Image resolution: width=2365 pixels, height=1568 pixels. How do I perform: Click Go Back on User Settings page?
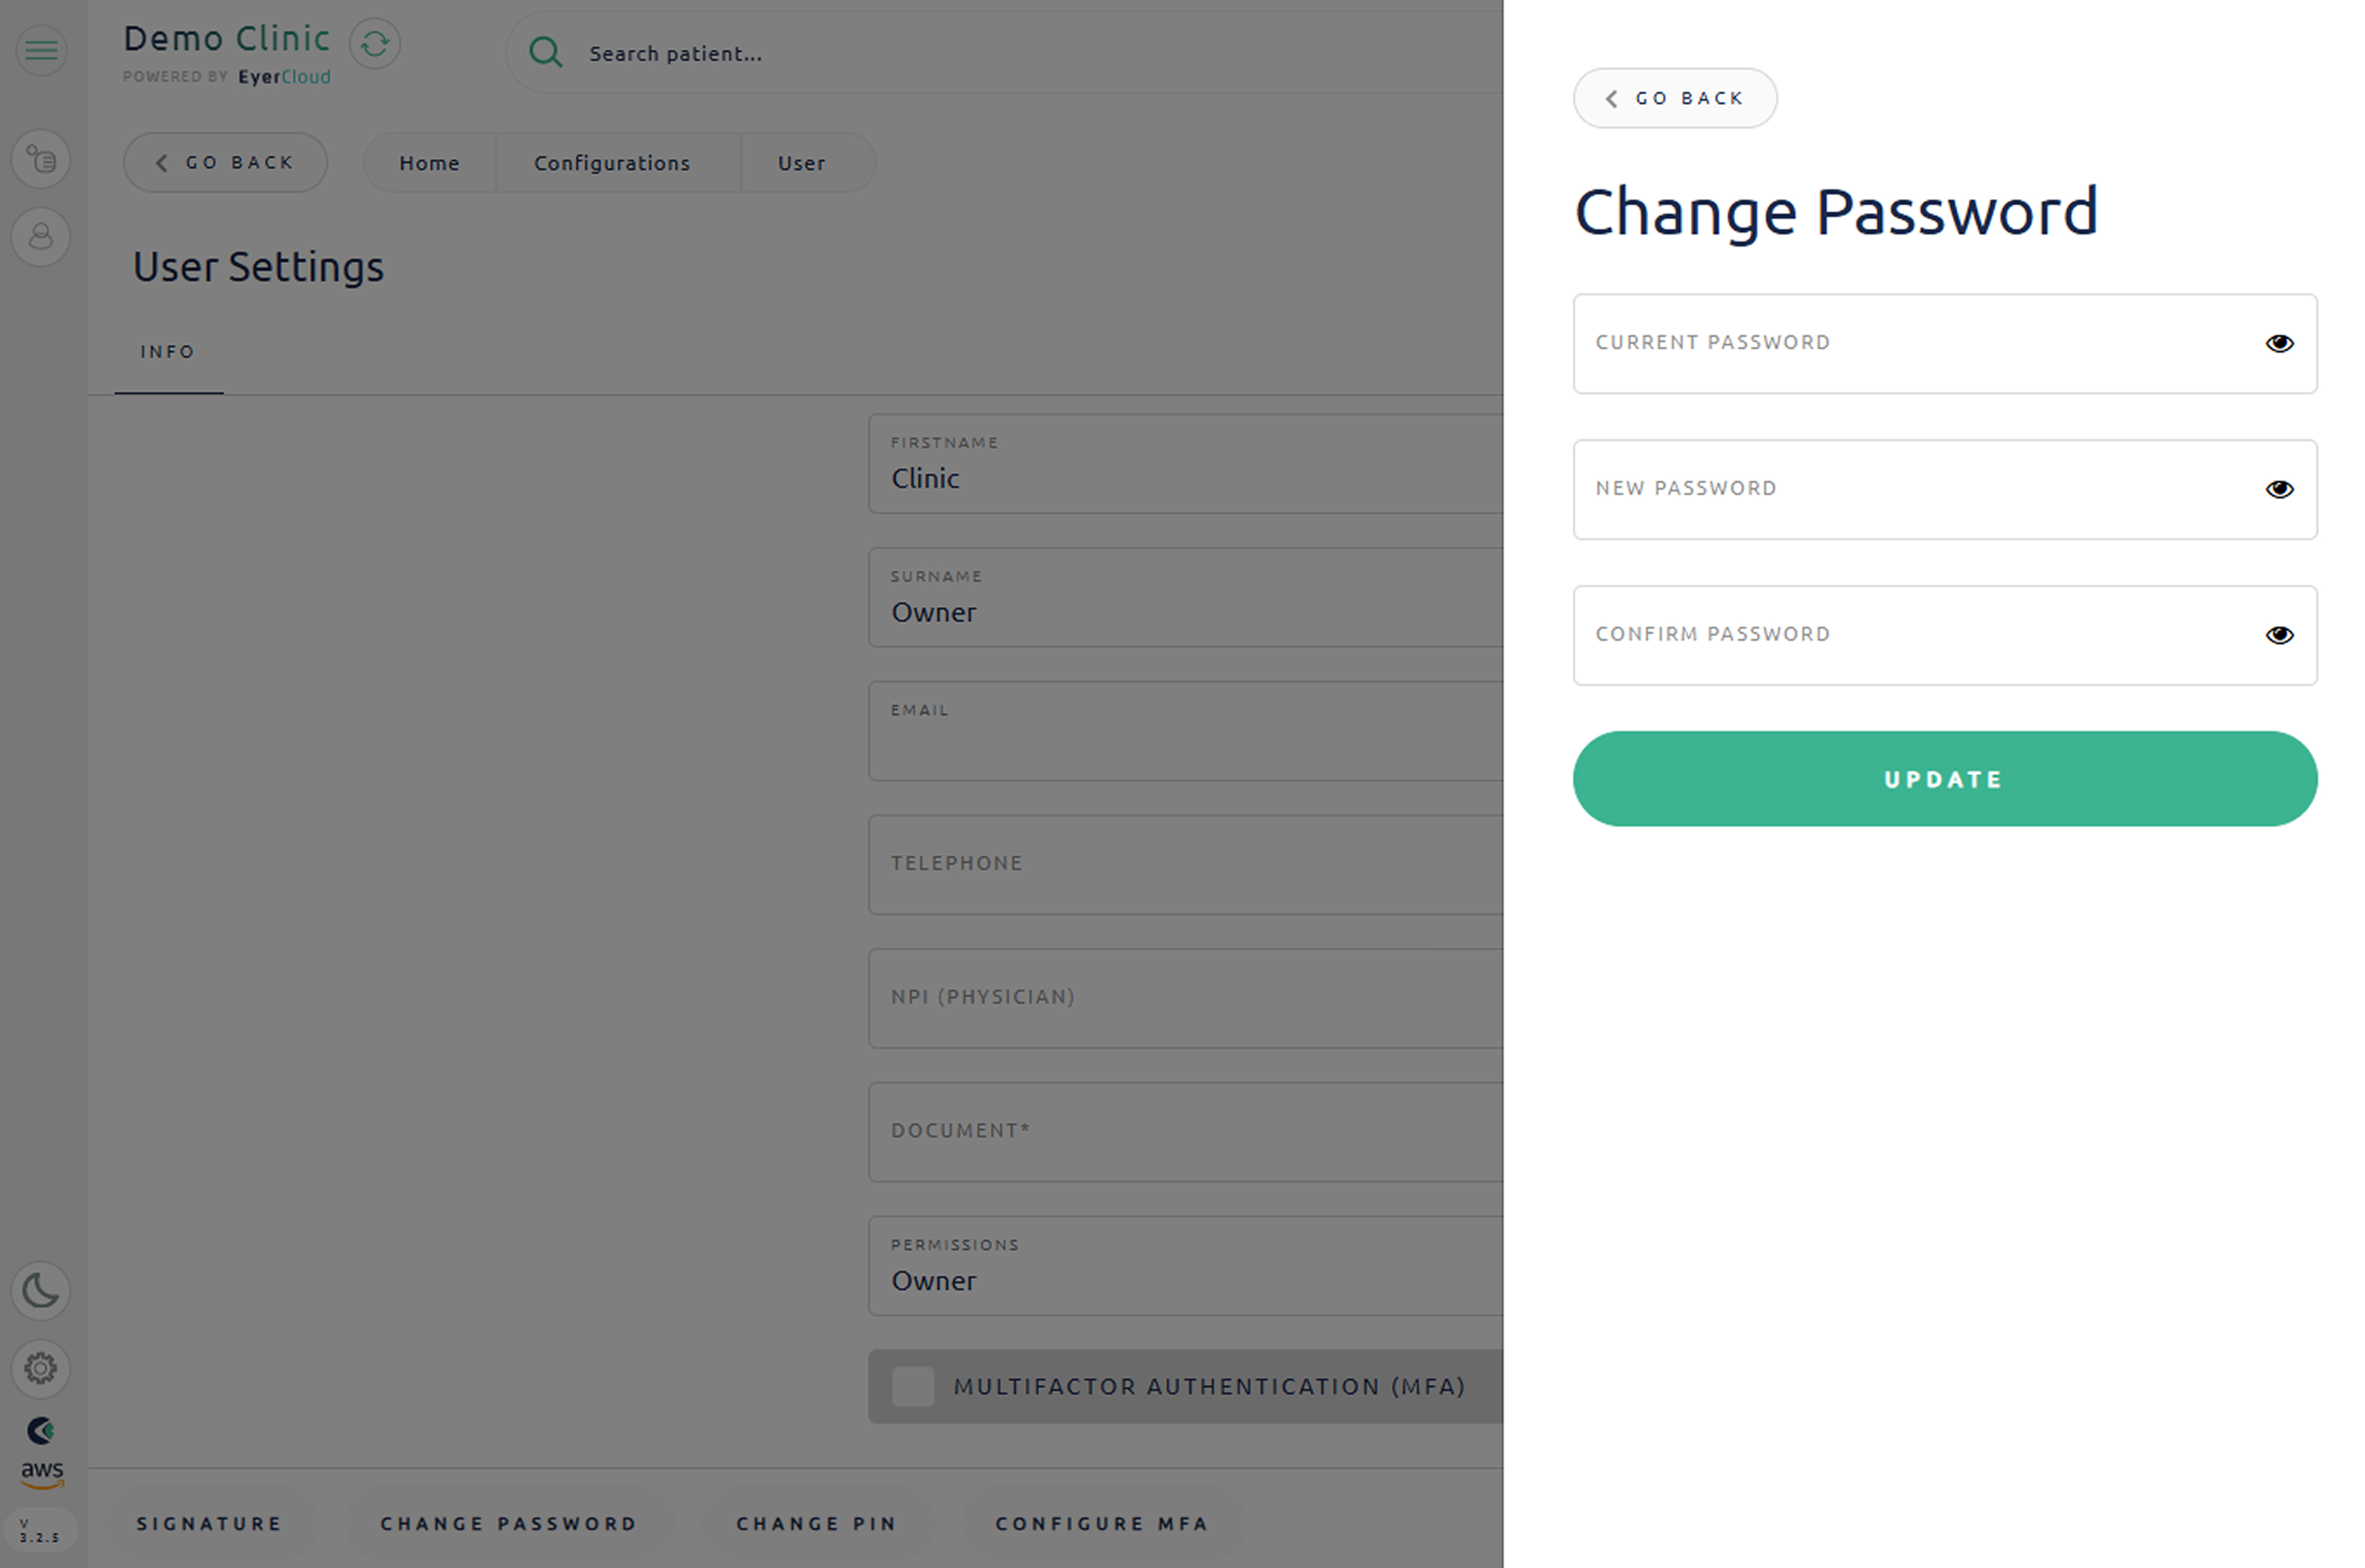pyautogui.click(x=225, y=163)
